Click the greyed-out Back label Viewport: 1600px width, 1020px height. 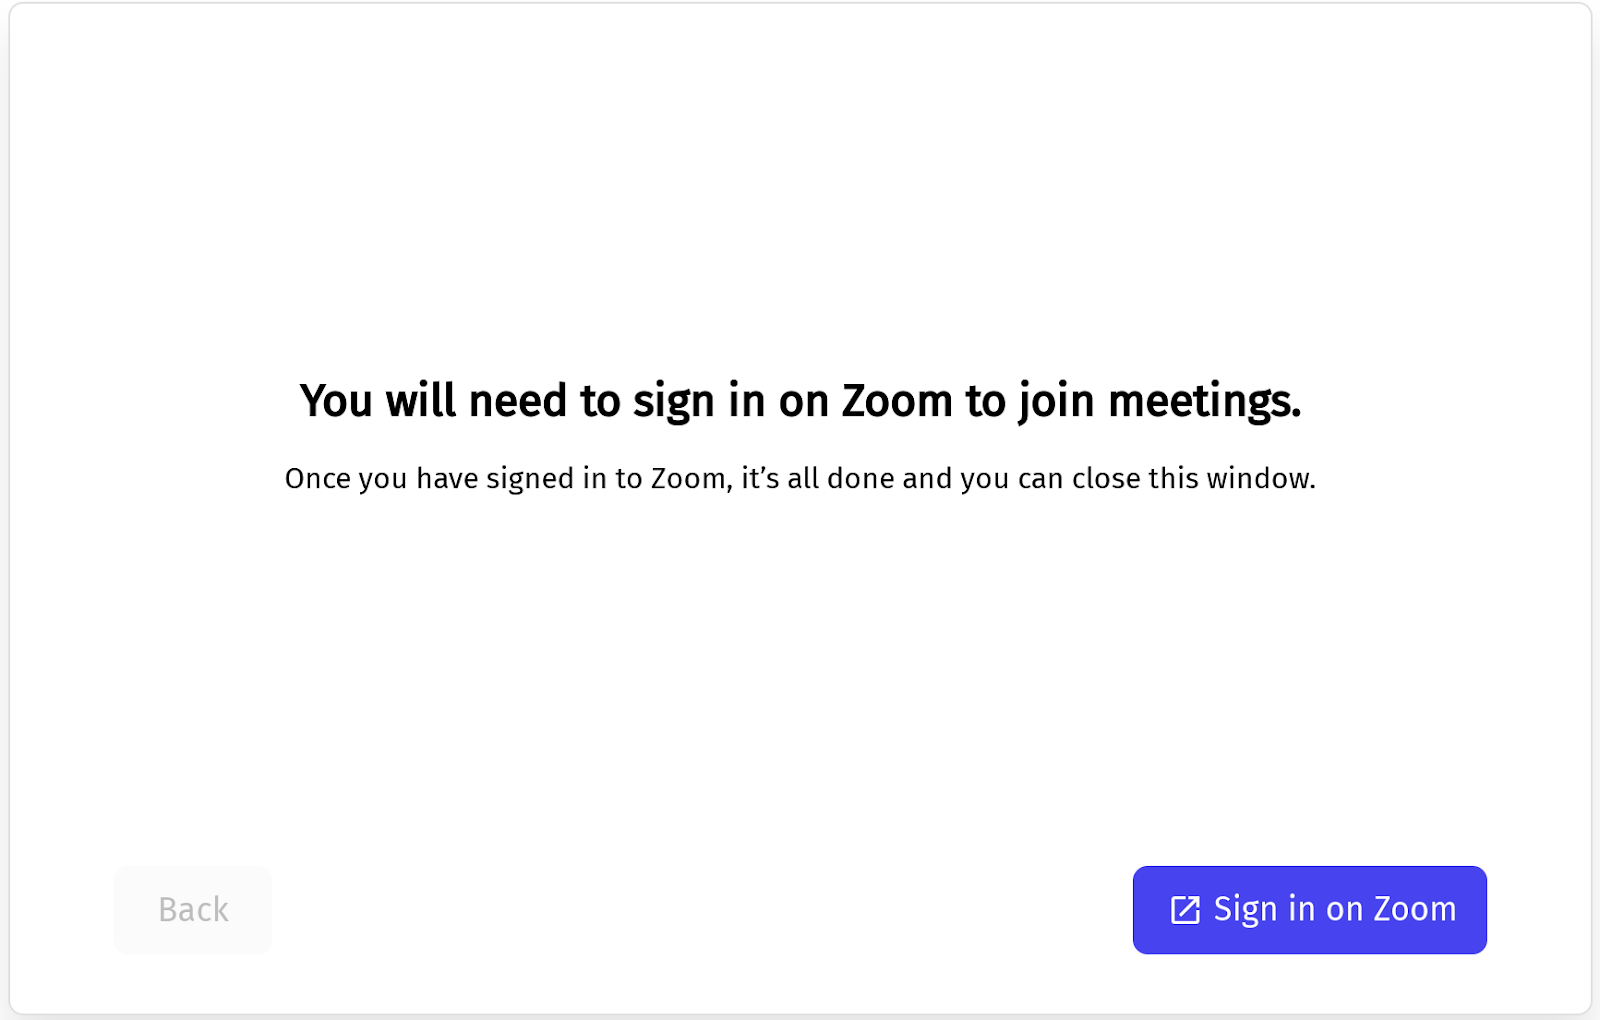click(x=193, y=910)
